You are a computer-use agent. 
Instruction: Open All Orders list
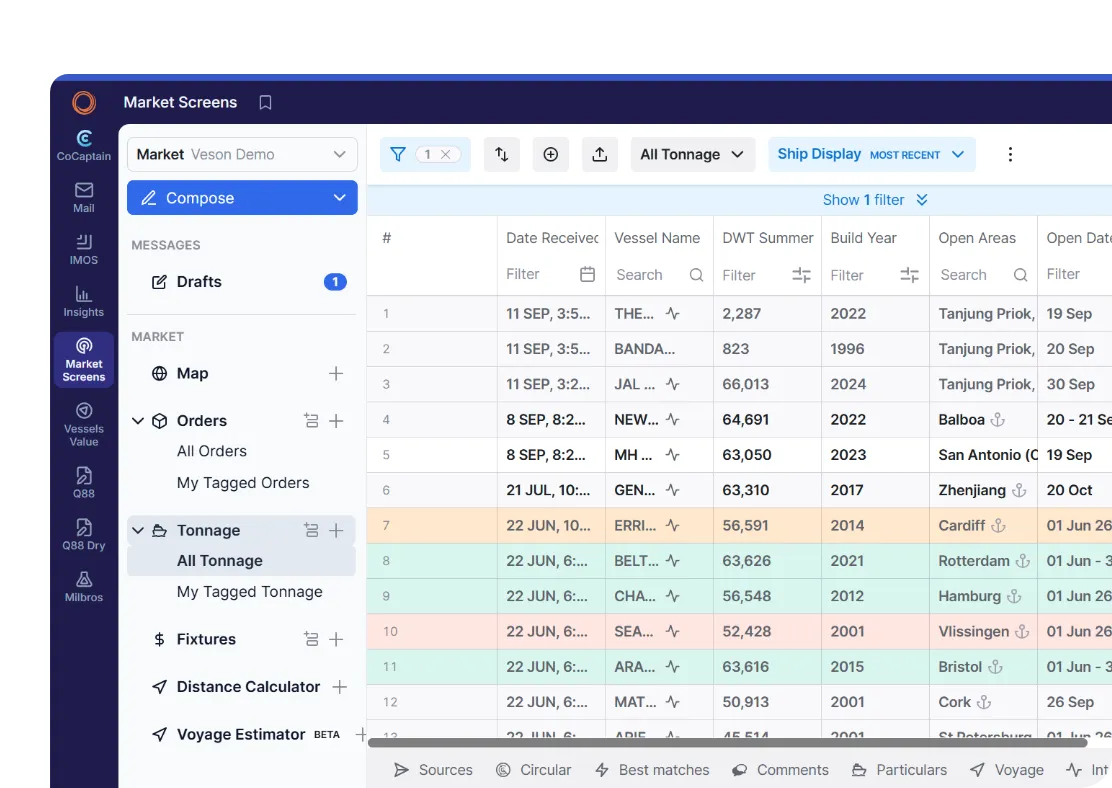tap(212, 451)
